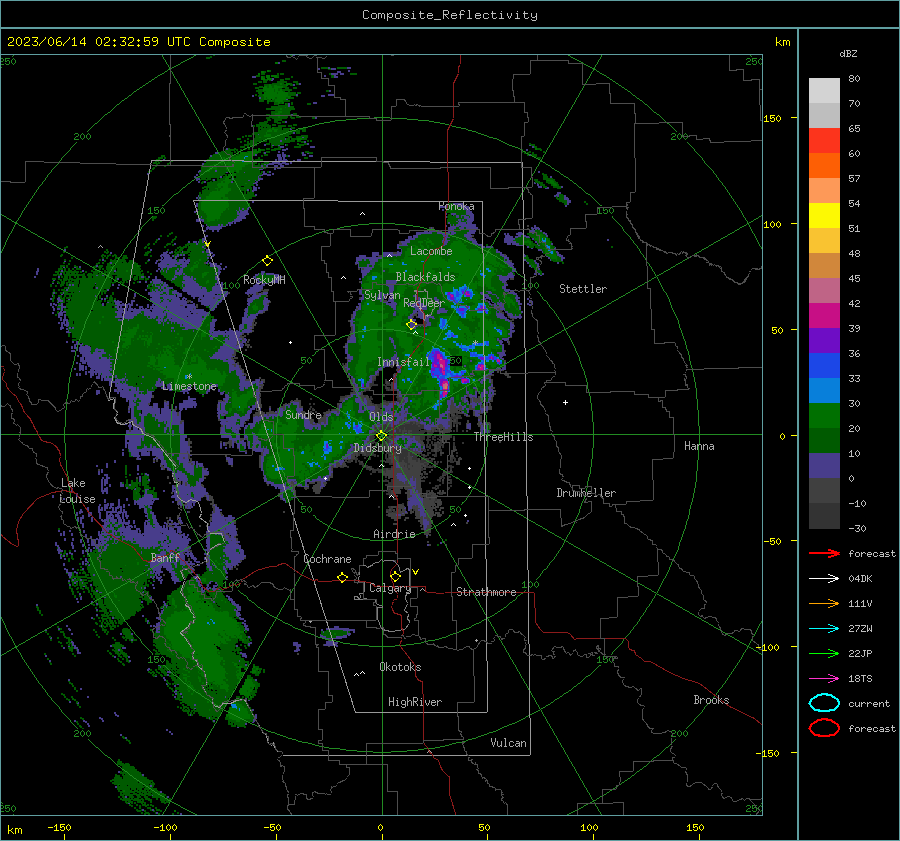Click the magenta storm core east of Innisfail
900x841 pixels.
440,363
